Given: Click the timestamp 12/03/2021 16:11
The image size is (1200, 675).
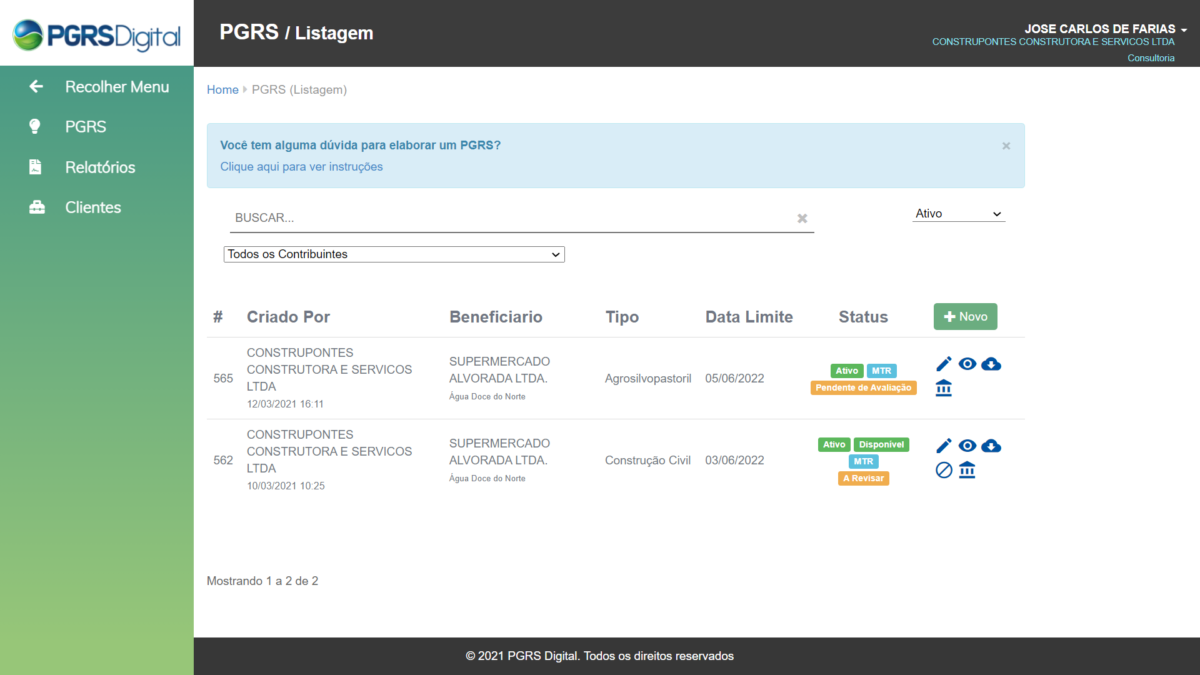Looking at the screenshot, I should click(285, 404).
